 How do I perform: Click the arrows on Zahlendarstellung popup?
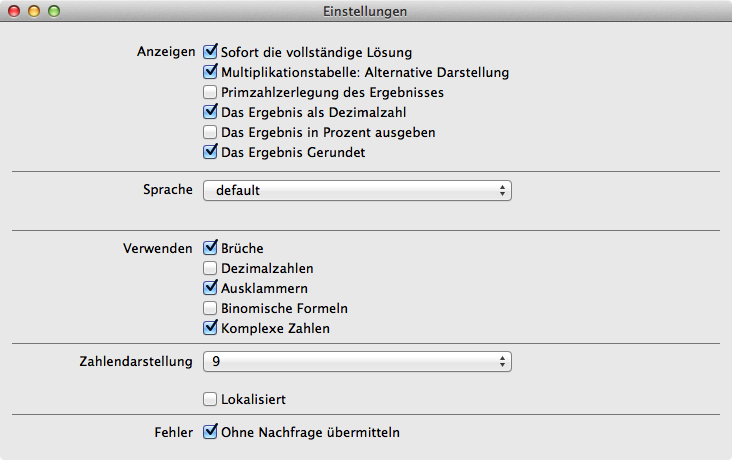click(x=502, y=361)
